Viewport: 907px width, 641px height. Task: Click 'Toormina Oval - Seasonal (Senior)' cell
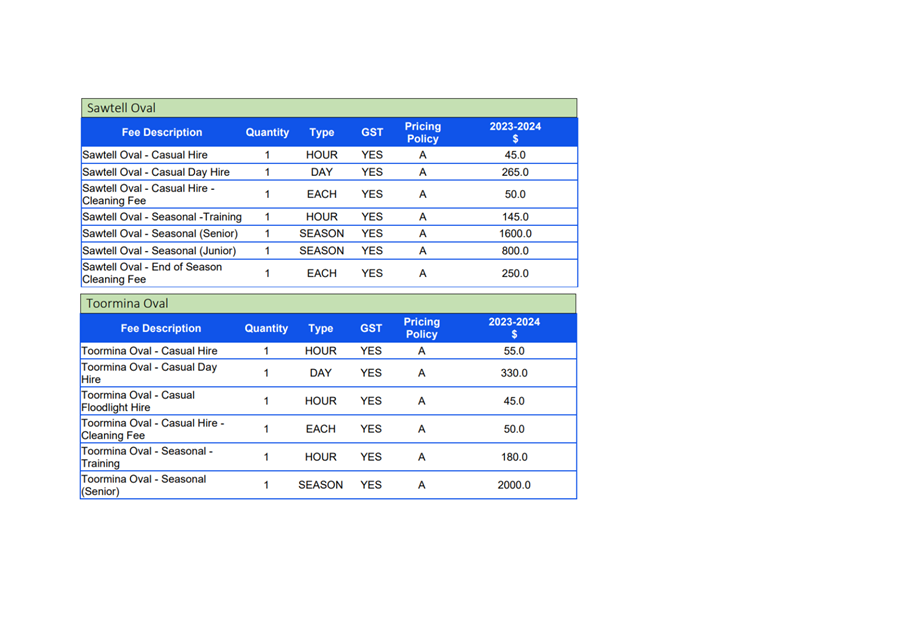[143, 485]
